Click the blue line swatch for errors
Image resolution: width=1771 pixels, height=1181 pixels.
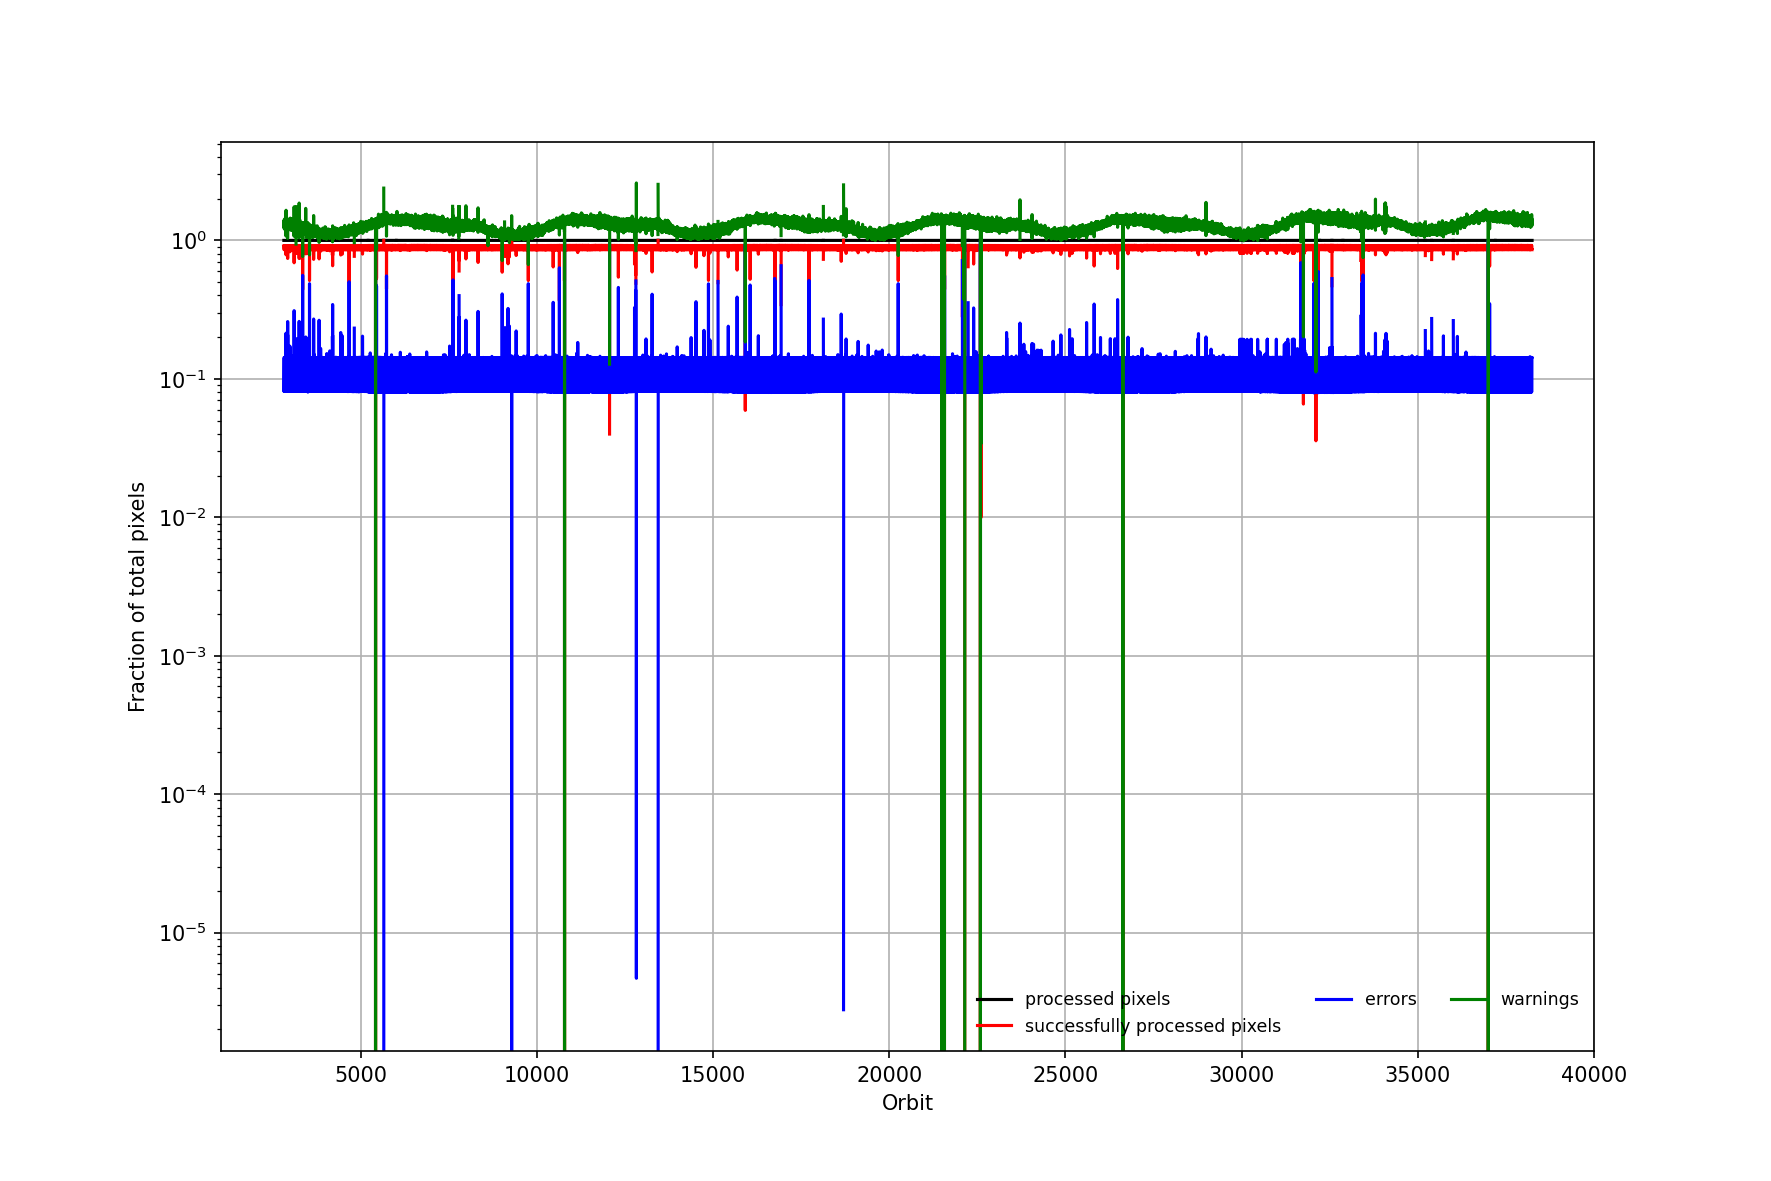(1334, 999)
